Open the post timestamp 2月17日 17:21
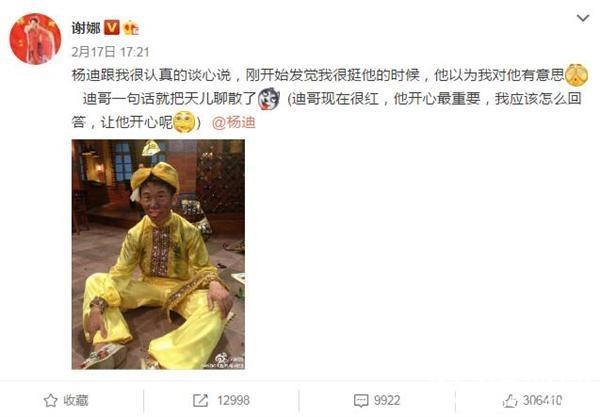600x417 pixels. [x=110, y=52]
